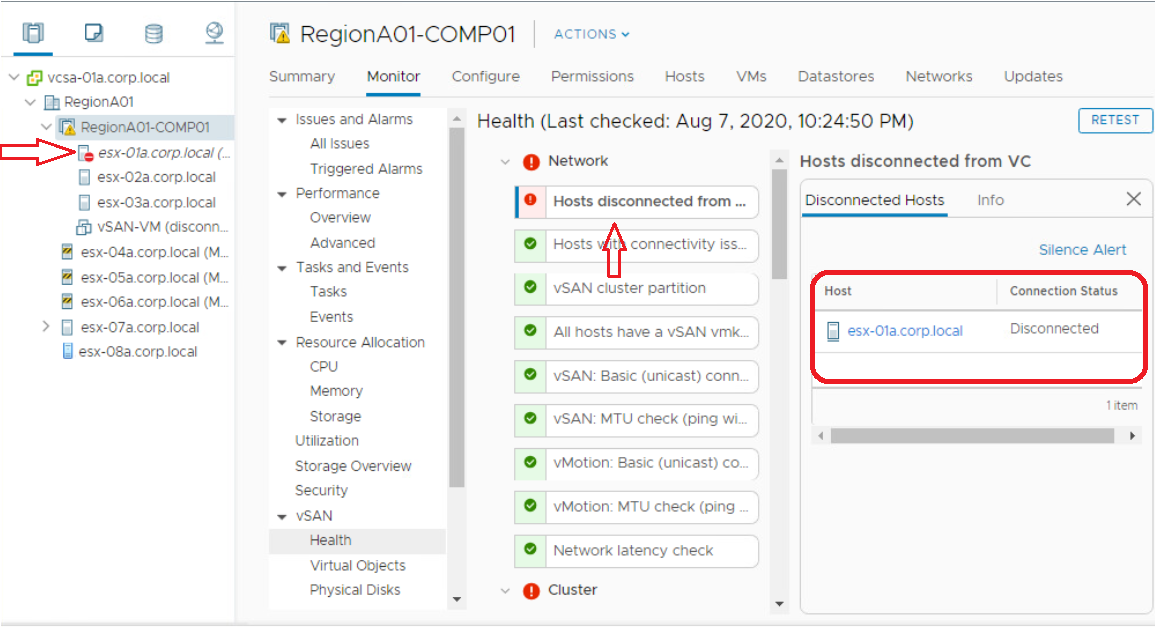The image size is (1156, 628).
Task: Click green check on vSAN cluster partition
Action: click(x=530, y=287)
